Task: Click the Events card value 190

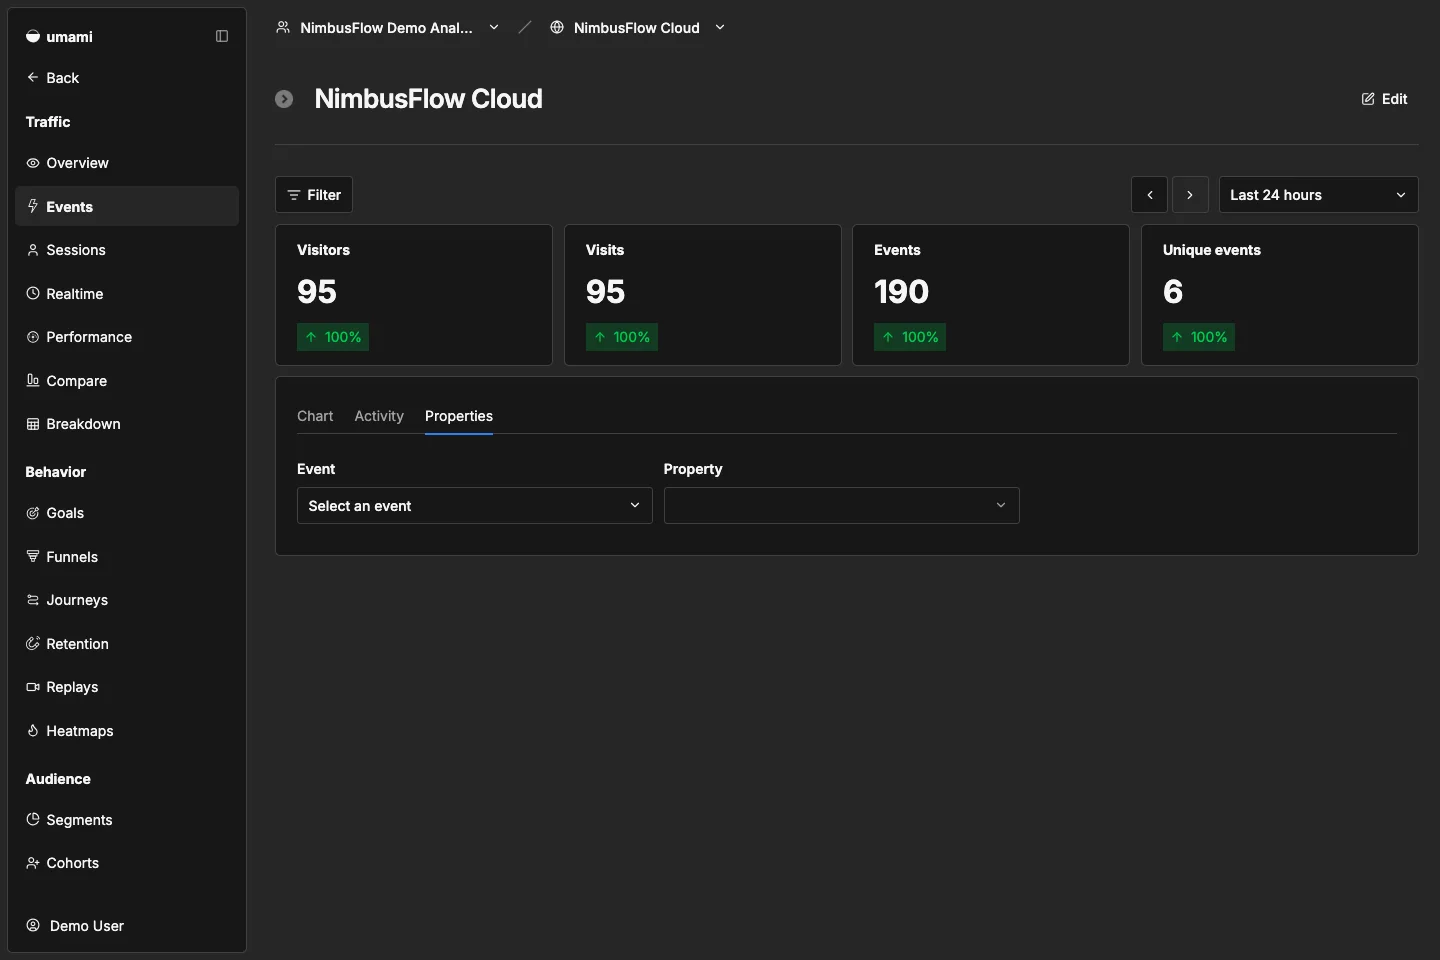Action: 902,291
